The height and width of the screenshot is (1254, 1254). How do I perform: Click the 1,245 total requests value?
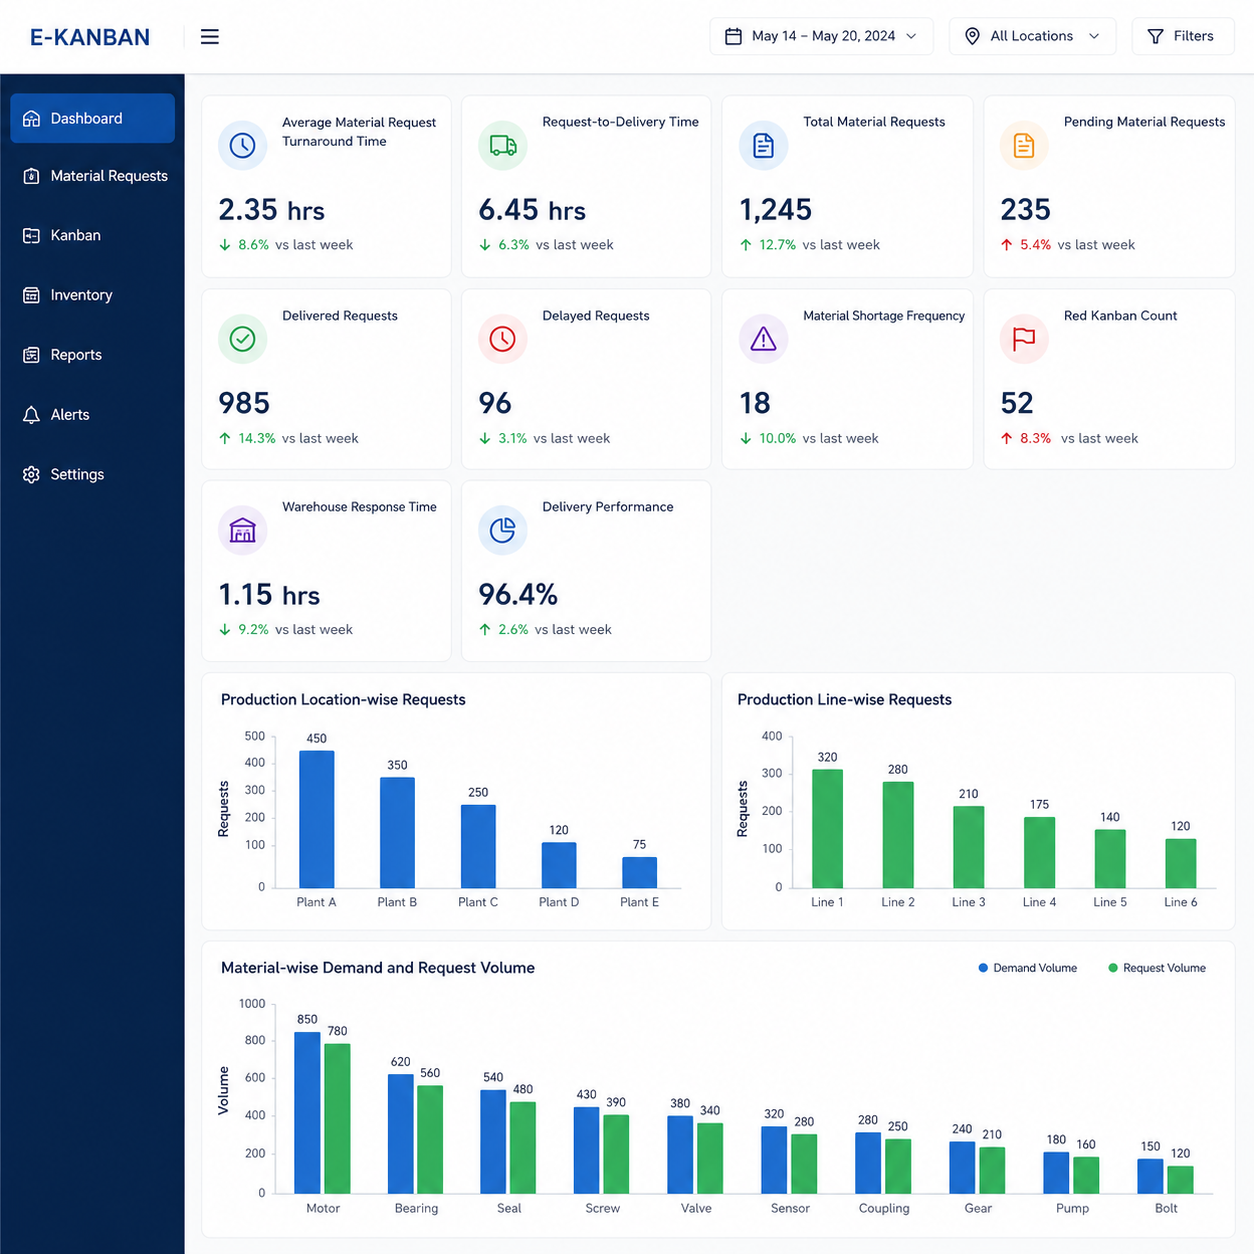point(776,210)
